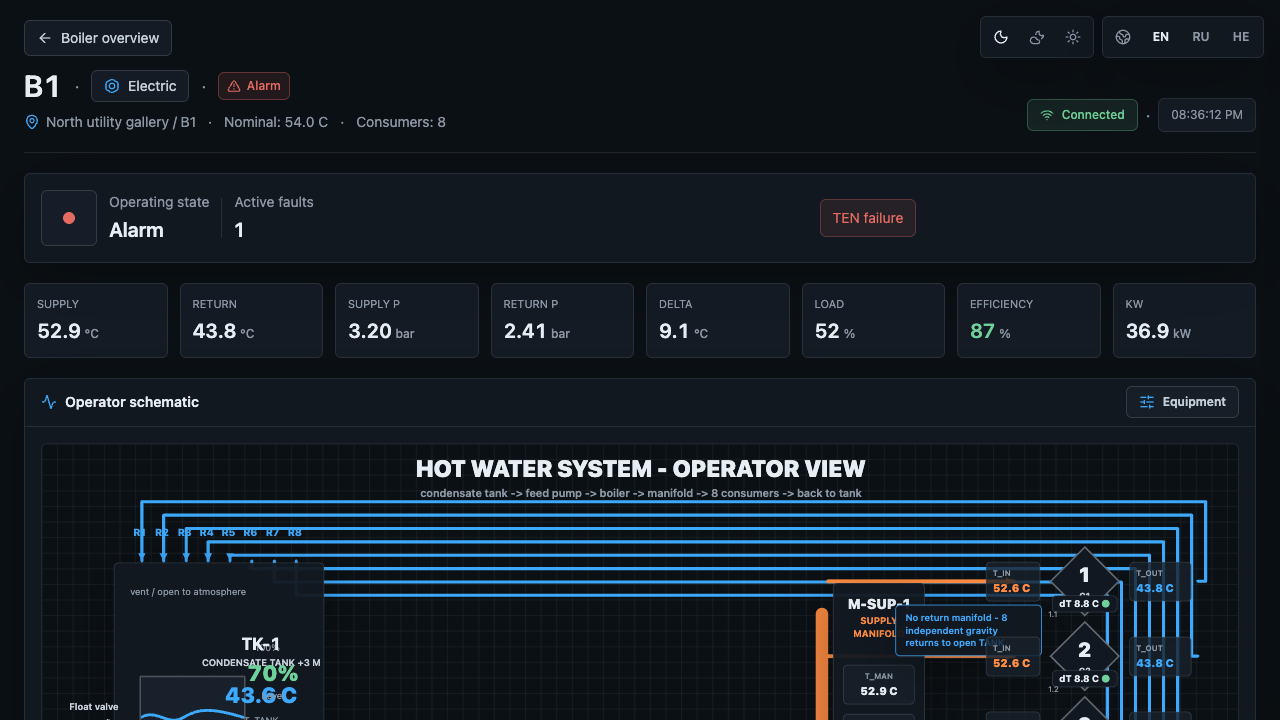Click the B1 boiler title
Viewport: 1280px width, 720px height.
click(x=42, y=87)
